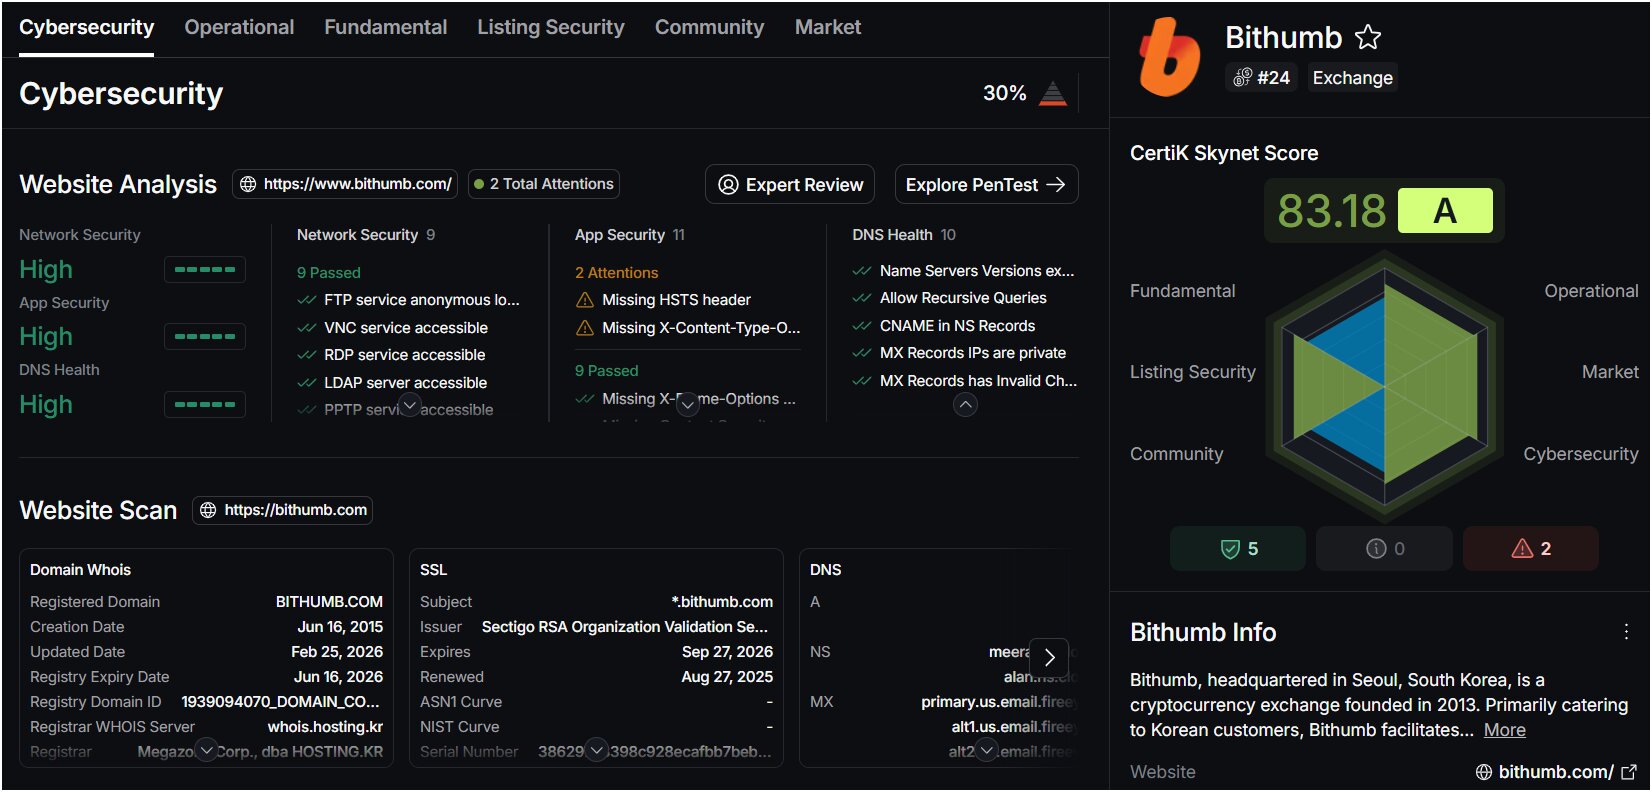Click the info badge showing 0

point(1384,548)
